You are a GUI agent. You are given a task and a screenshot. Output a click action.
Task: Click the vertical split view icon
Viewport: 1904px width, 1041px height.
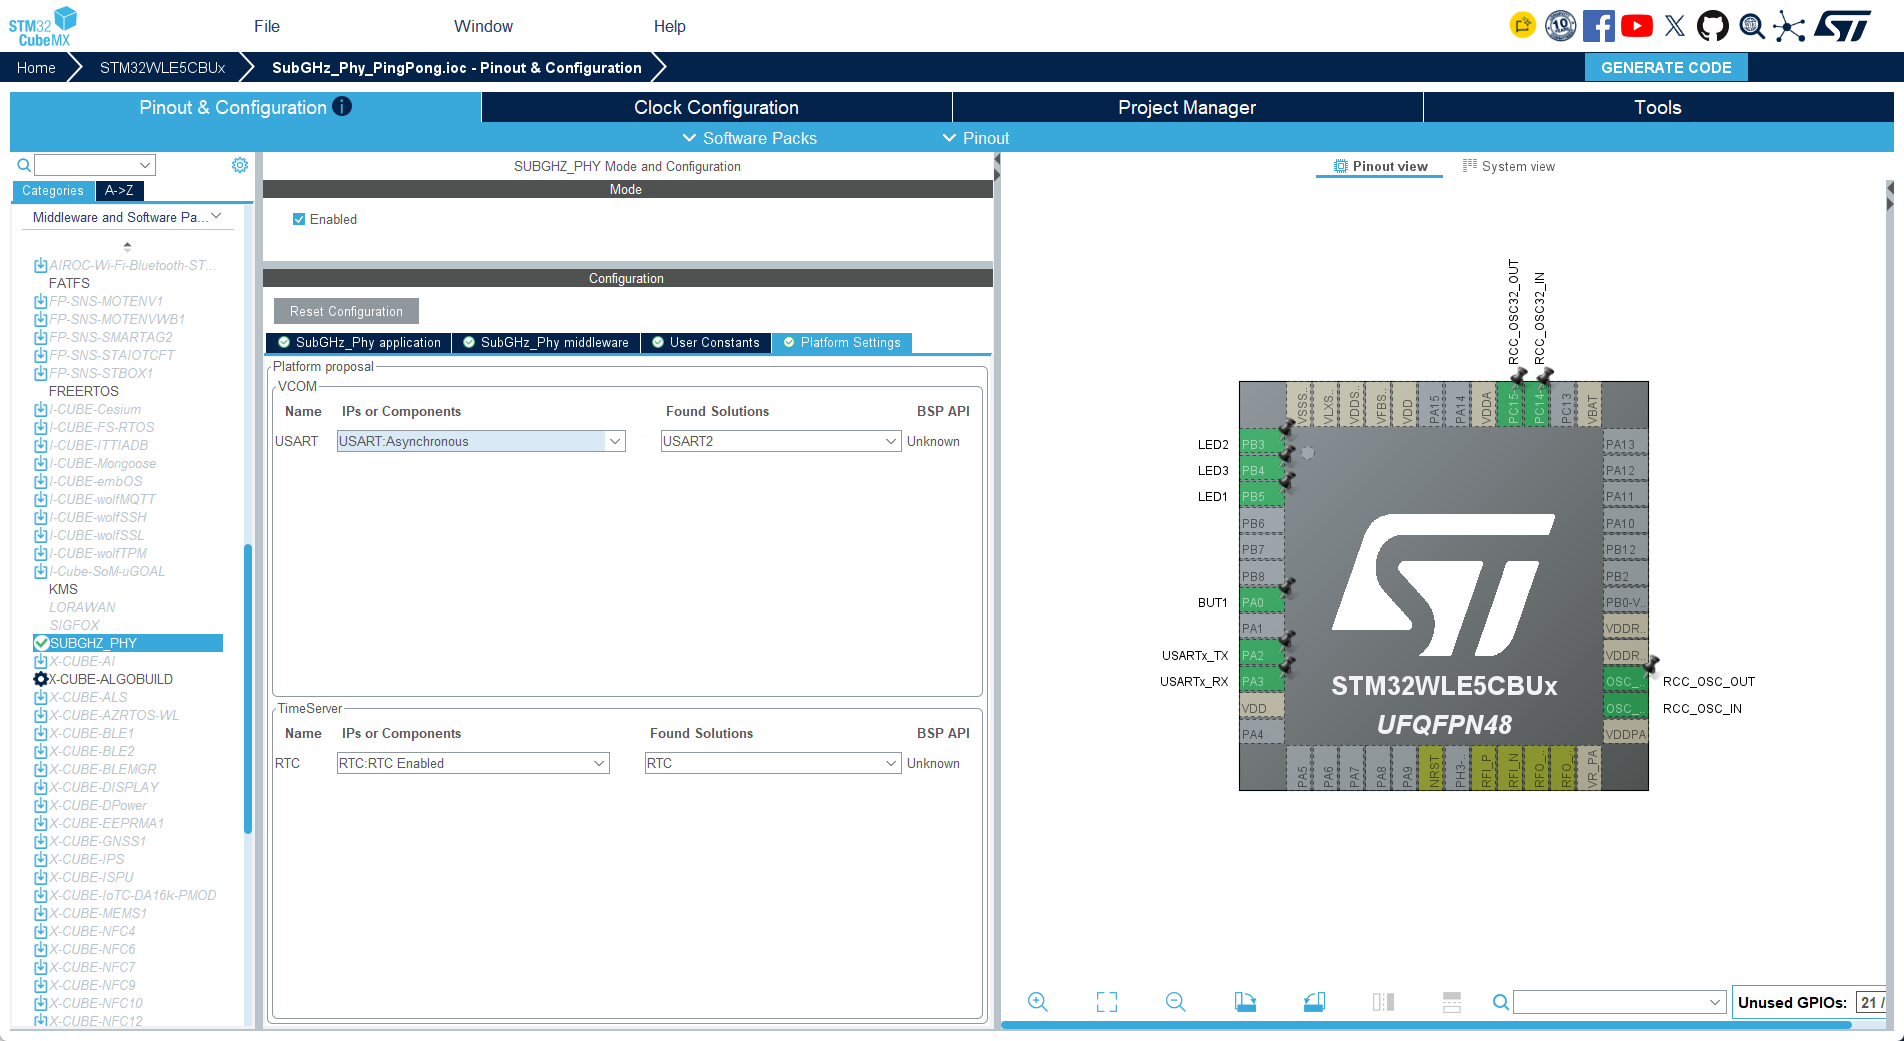click(x=1383, y=1002)
